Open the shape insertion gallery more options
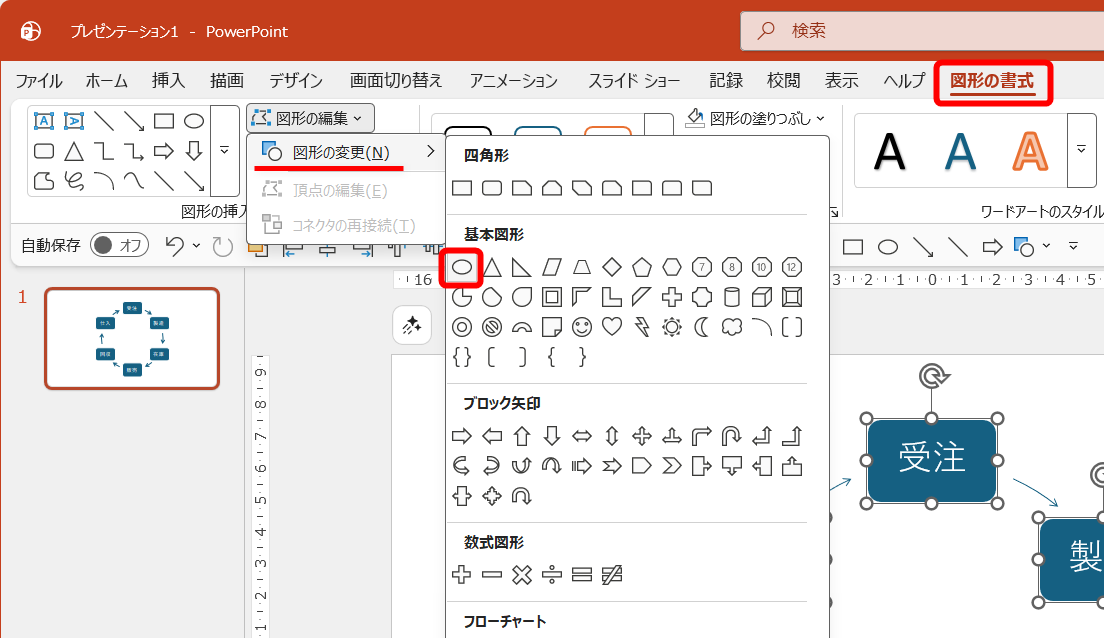Viewport: 1104px width, 638px height. [225, 151]
